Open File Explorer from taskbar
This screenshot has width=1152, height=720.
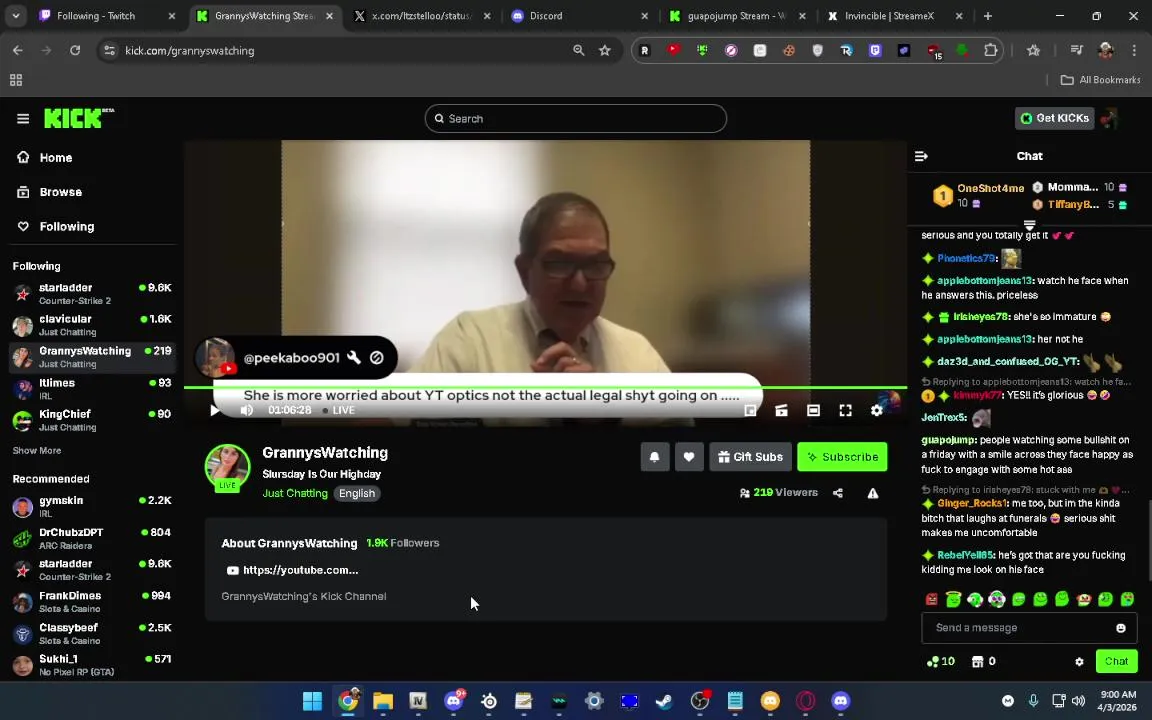[x=383, y=701]
